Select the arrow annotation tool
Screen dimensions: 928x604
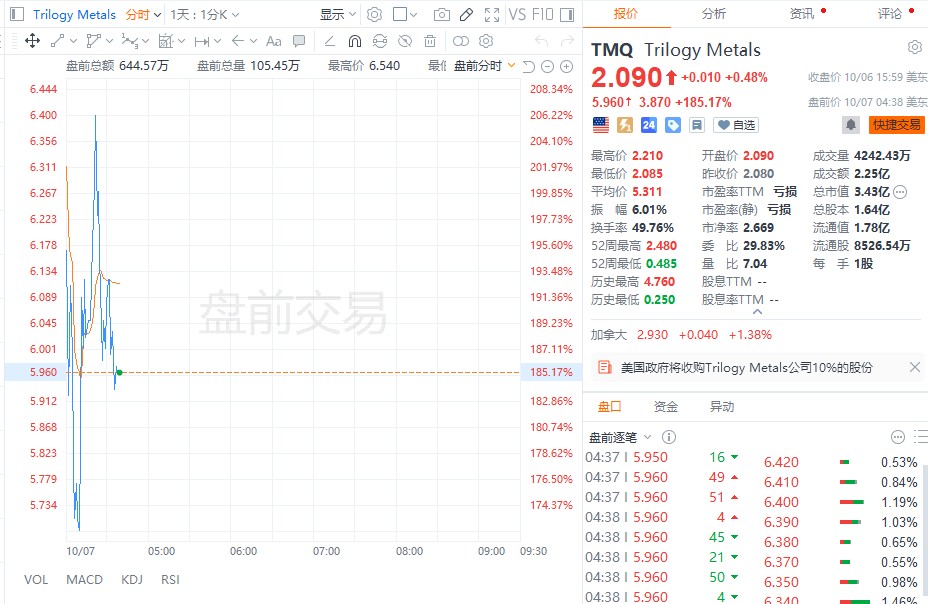point(238,41)
